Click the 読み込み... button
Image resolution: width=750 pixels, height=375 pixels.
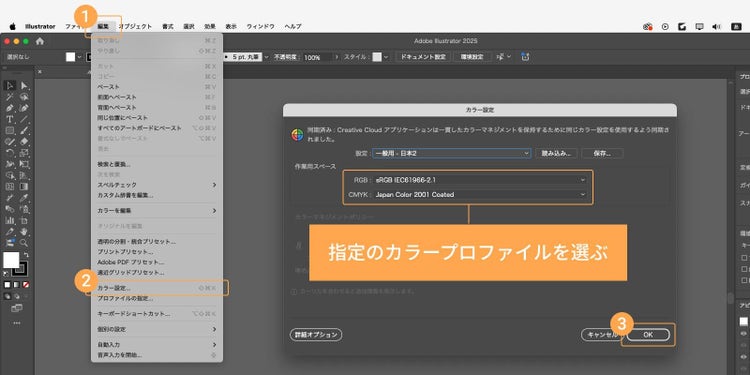(x=556, y=153)
